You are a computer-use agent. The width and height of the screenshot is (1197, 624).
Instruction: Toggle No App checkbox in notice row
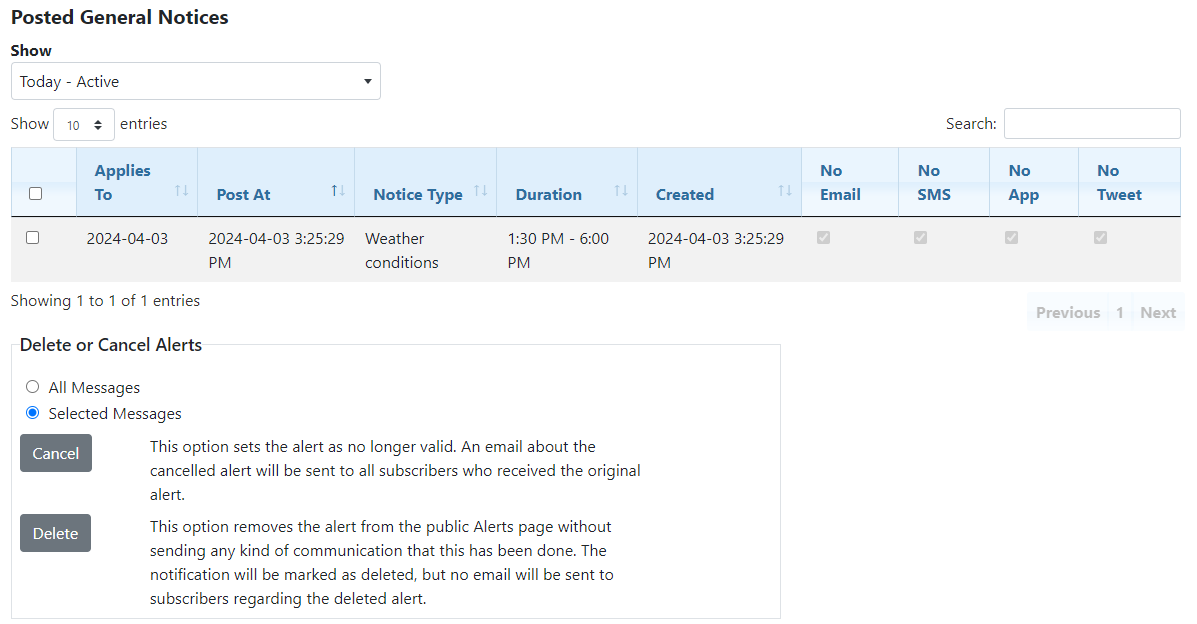pos(1011,238)
